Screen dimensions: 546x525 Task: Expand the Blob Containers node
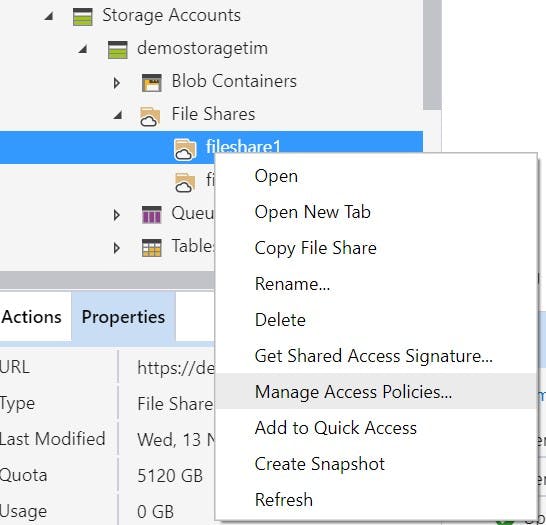click(117, 83)
